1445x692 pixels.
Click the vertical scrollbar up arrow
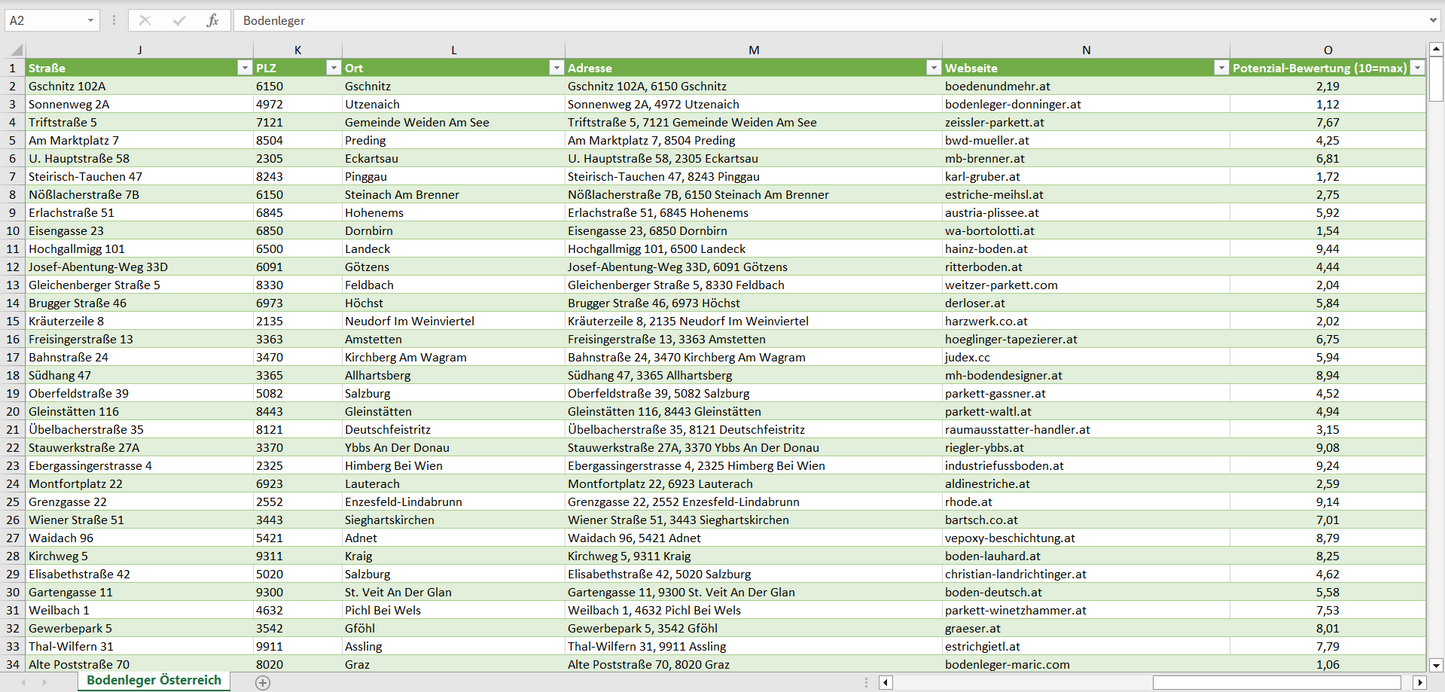tap(1436, 50)
